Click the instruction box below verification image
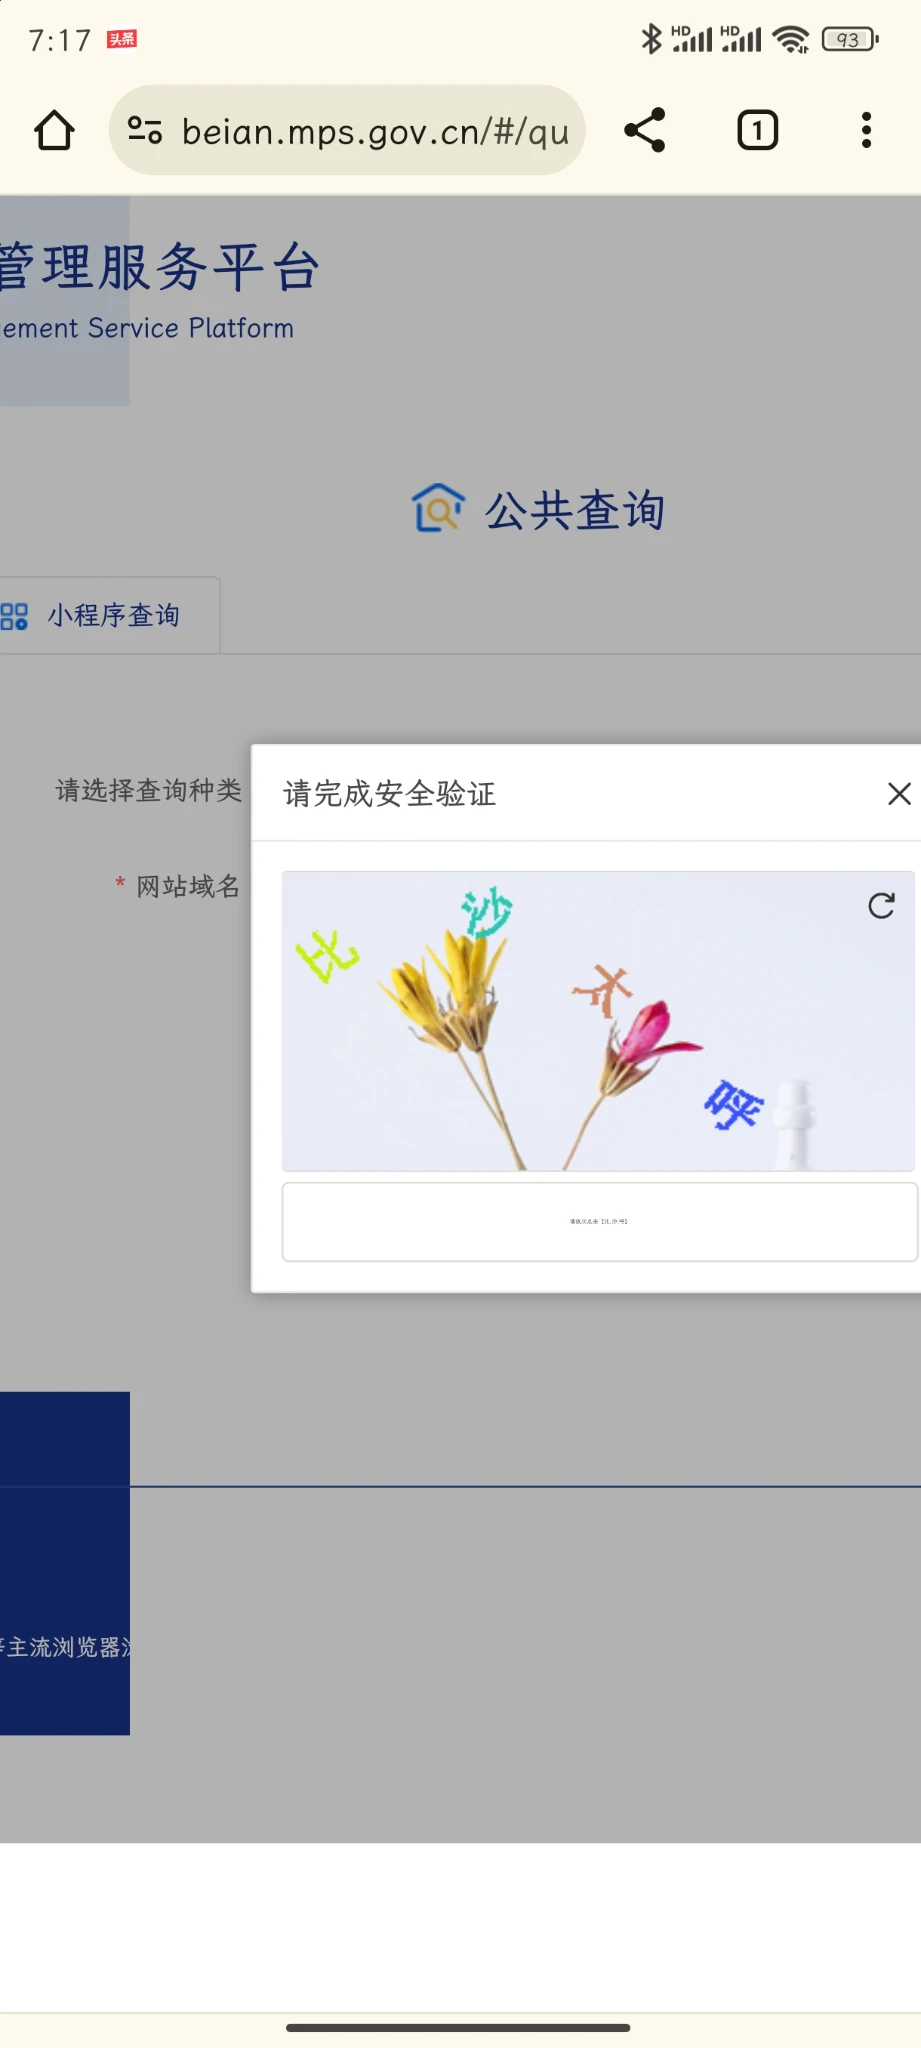 599,1222
